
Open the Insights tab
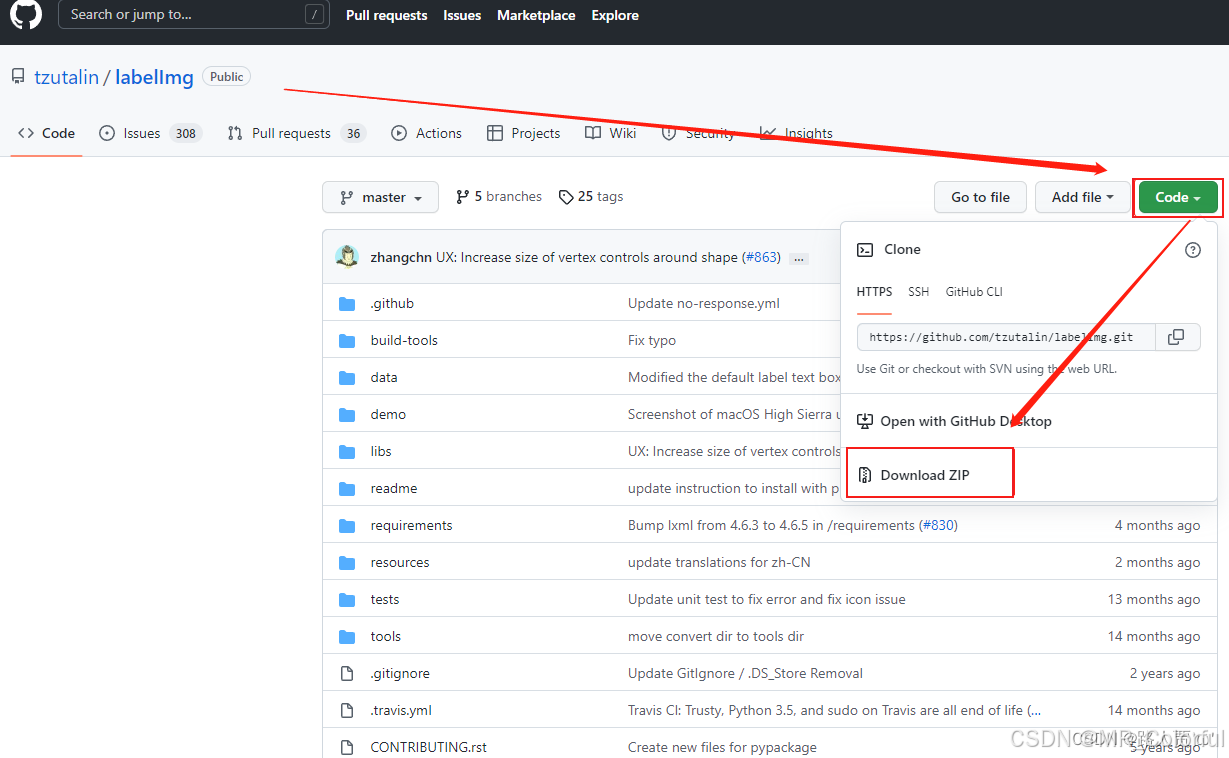click(x=797, y=133)
